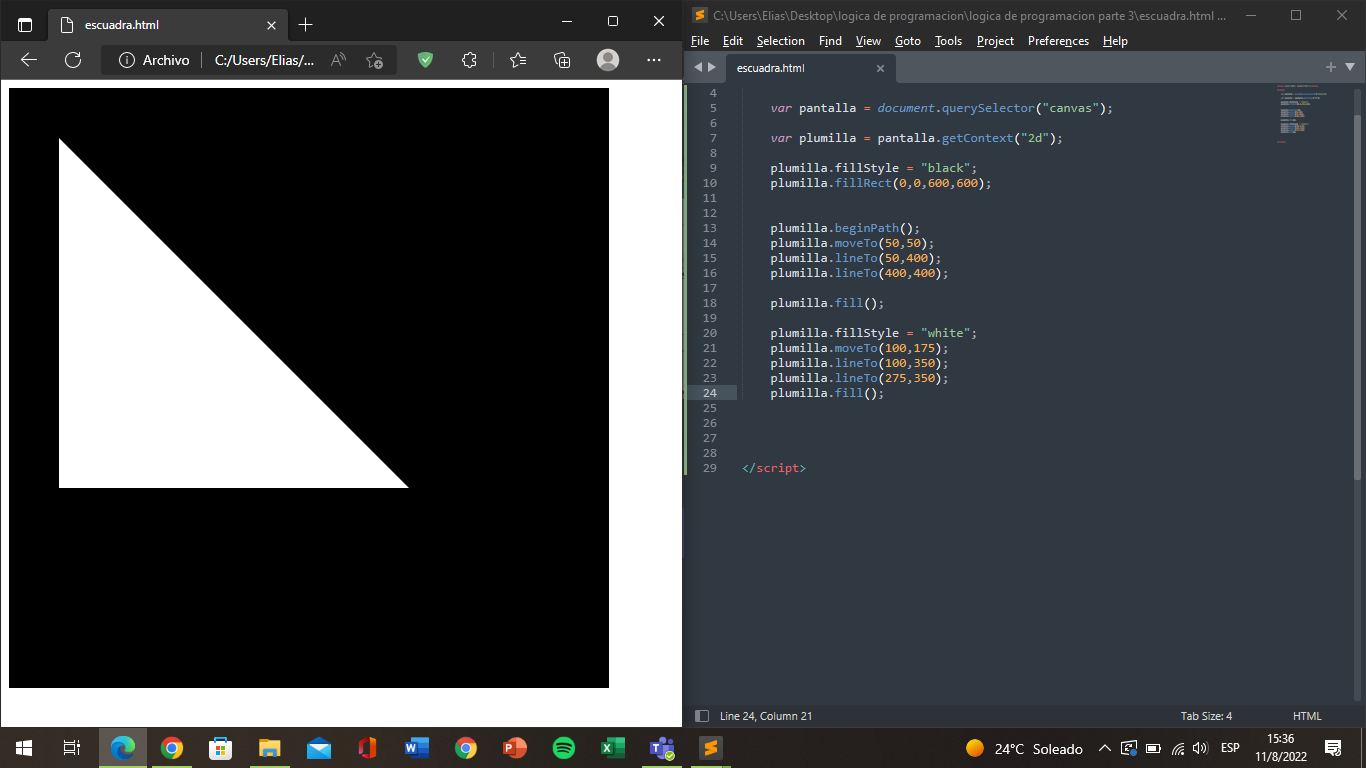Click the plumilla.beginPath(); code line
1366x768 pixels.
(844, 228)
